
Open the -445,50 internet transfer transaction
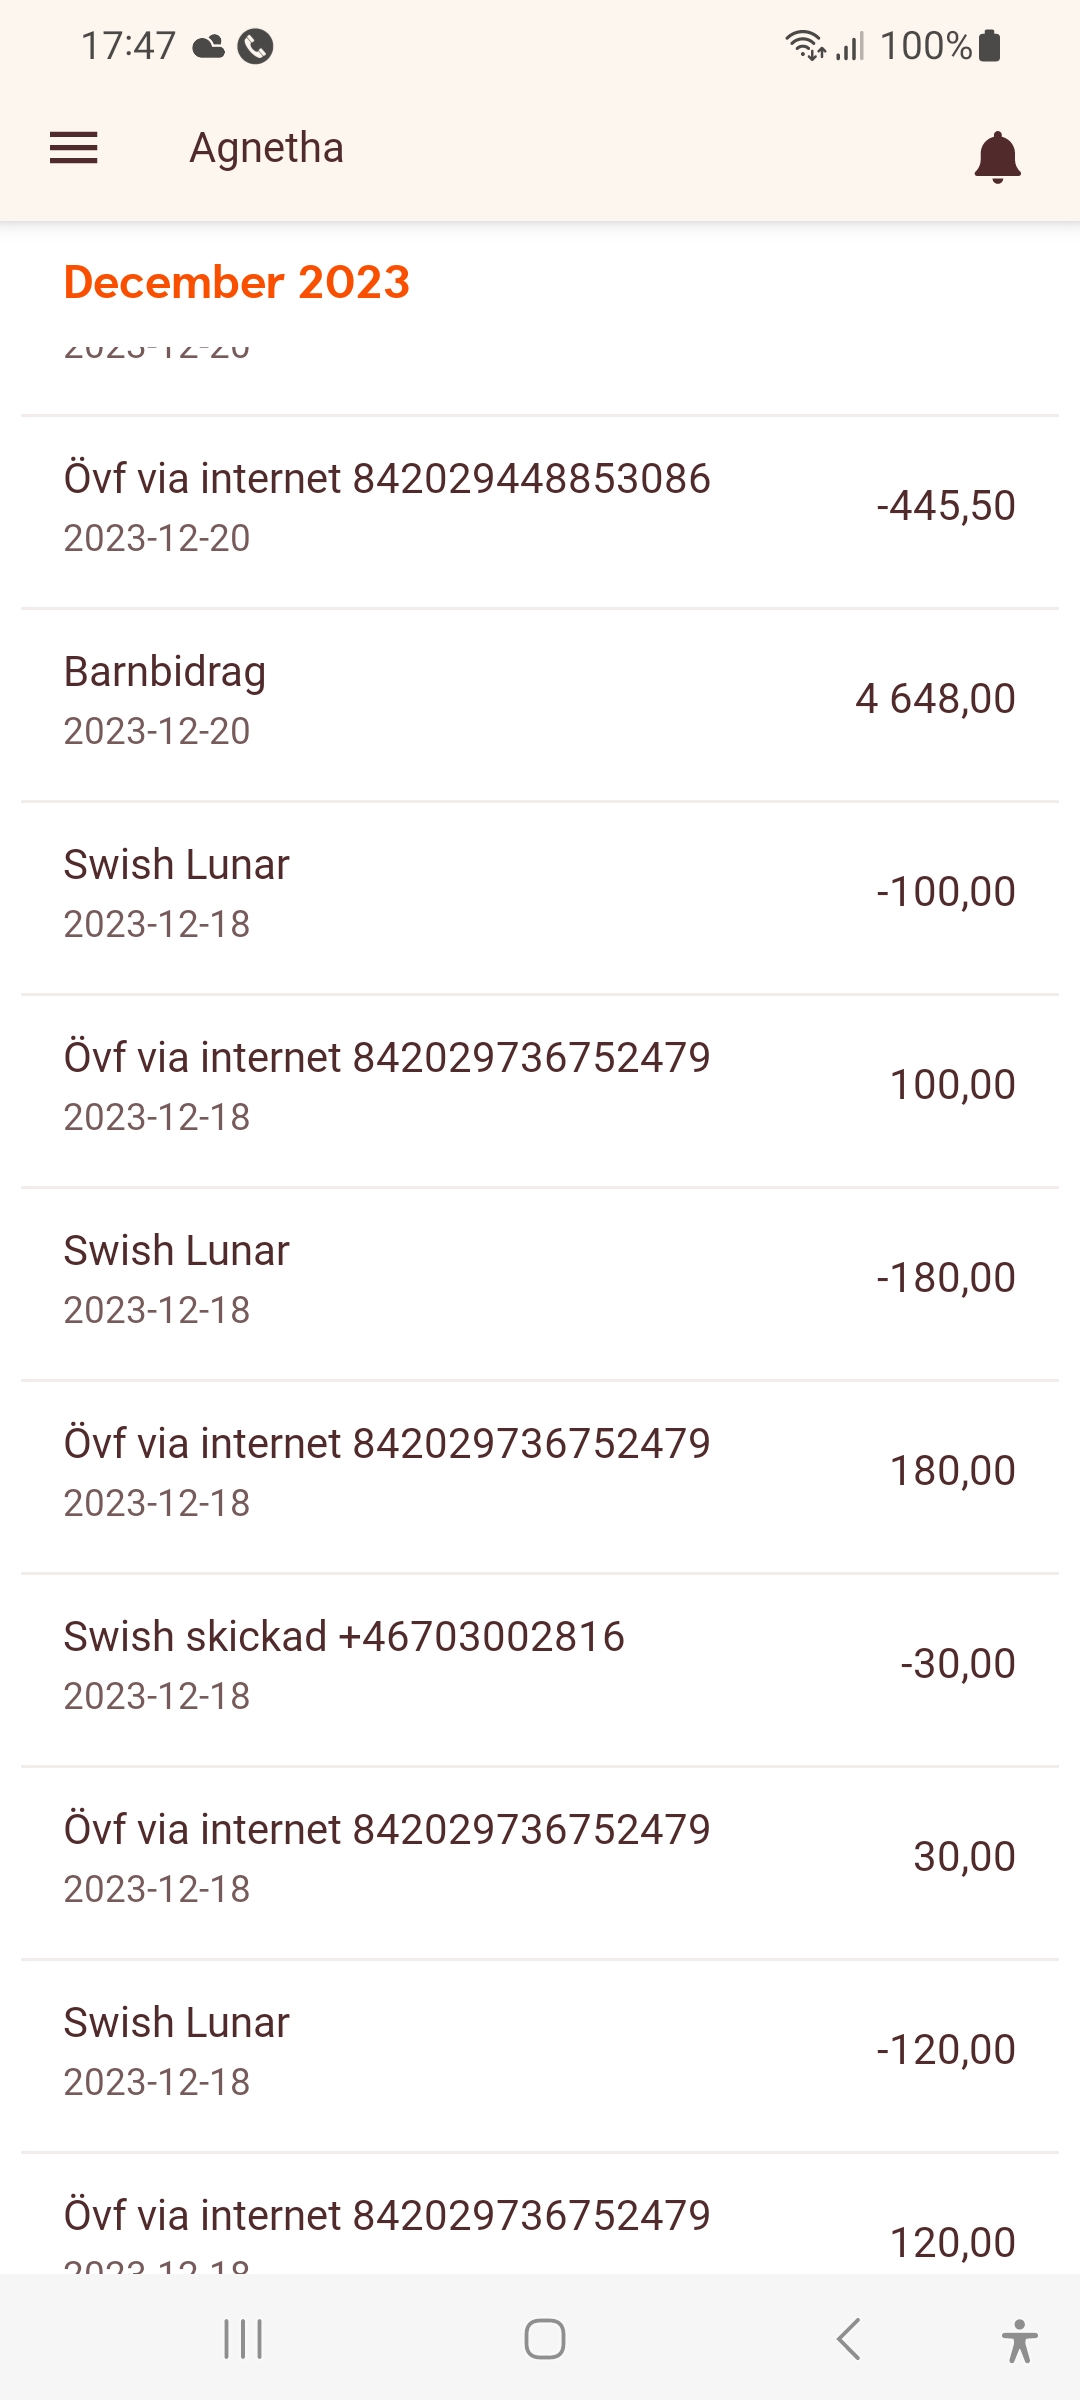click(540, 507)
